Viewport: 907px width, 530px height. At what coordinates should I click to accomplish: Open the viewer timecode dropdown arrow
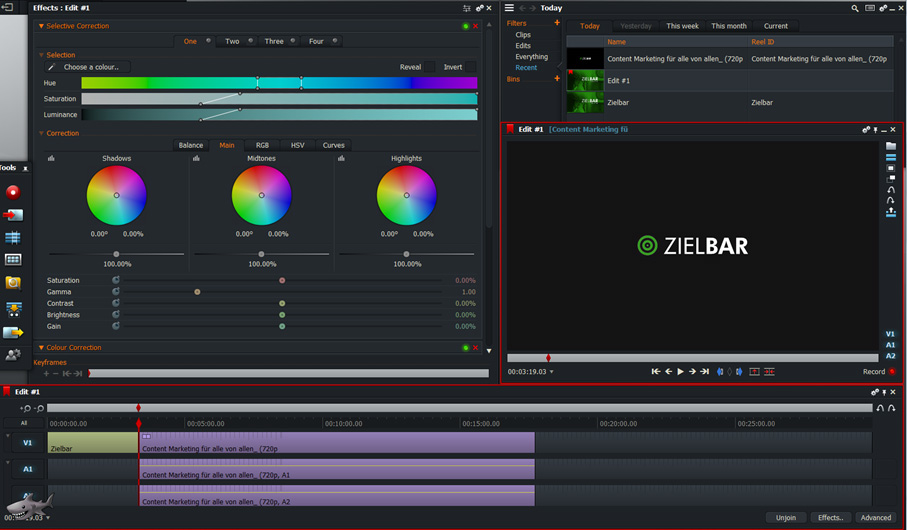(x=551, y=372)
